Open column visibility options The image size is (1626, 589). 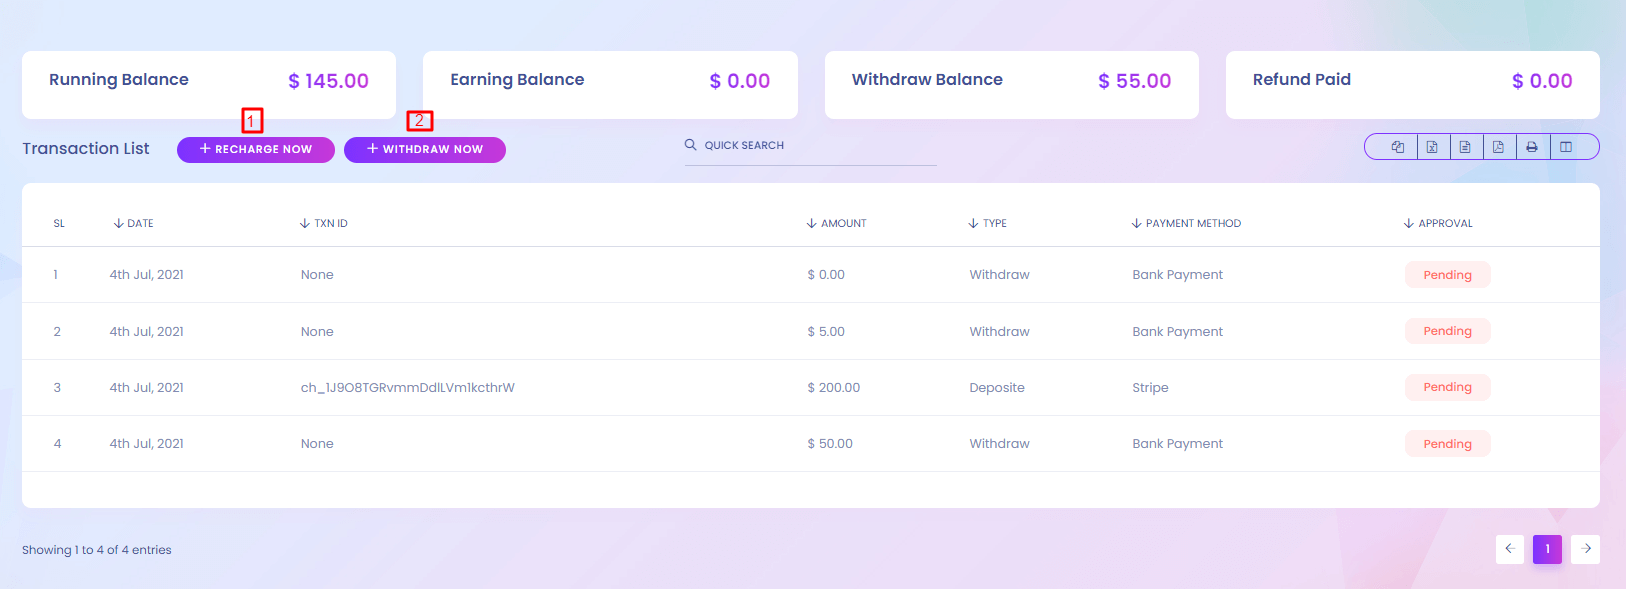[1566, 147]
